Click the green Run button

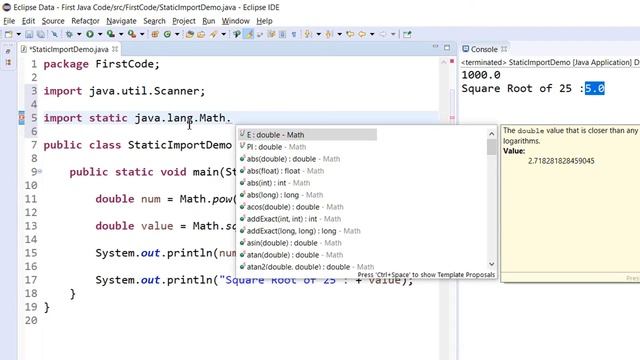pyautogui.click(x=90, y=34)
